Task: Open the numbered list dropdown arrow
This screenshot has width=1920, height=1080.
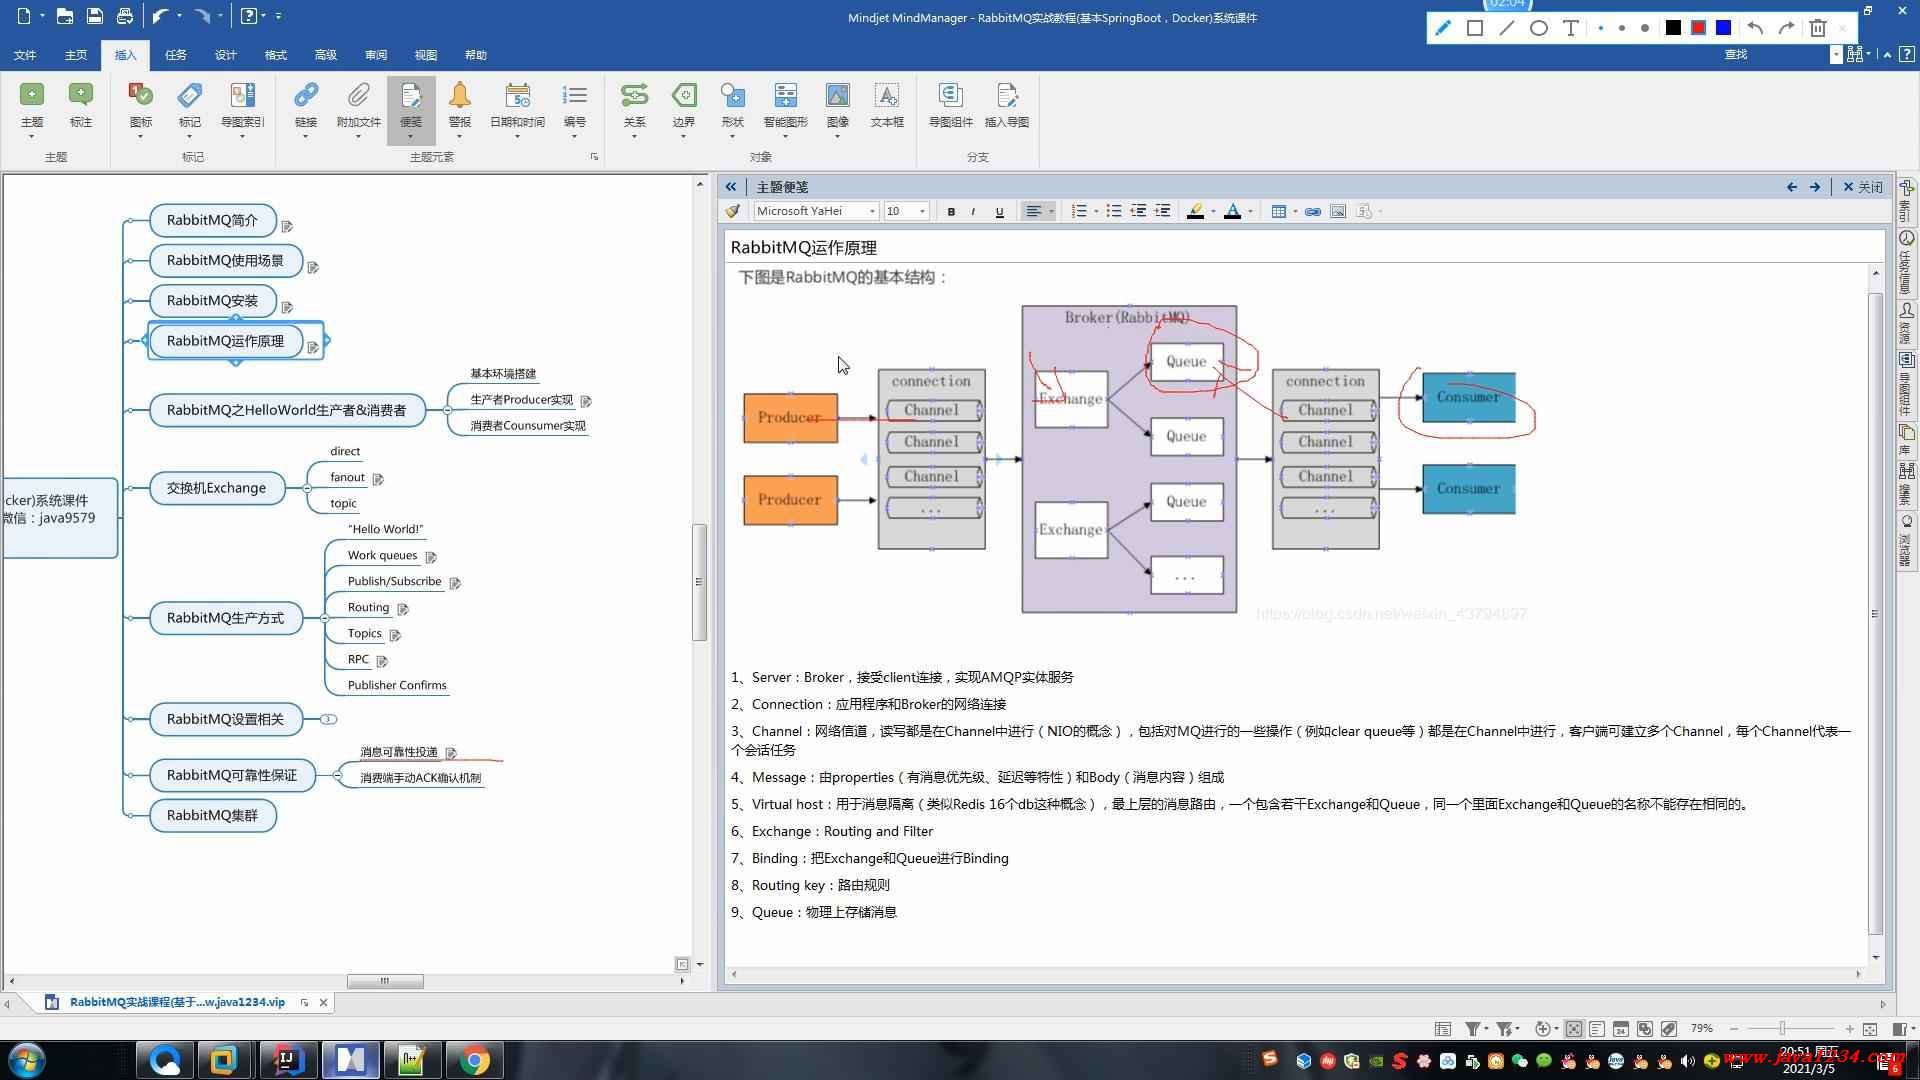Action: pyautogui.click(x=1096, y=211)
